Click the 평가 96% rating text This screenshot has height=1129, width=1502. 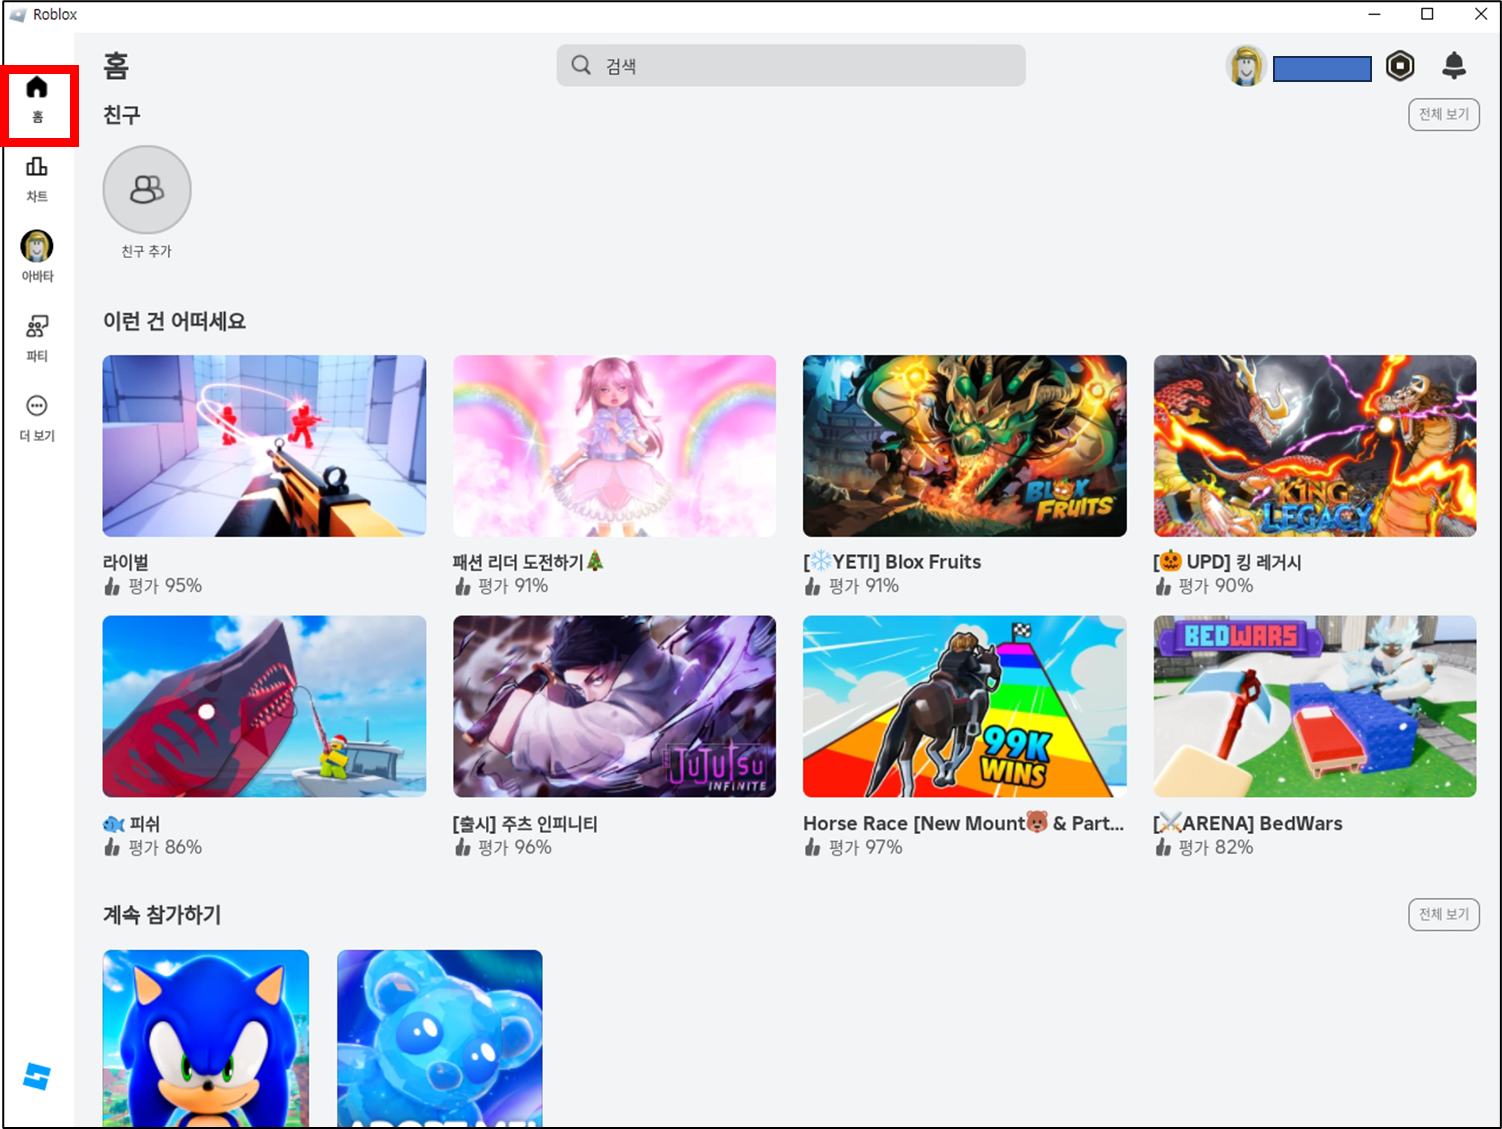pyautogui.click(x=515, y=847)
